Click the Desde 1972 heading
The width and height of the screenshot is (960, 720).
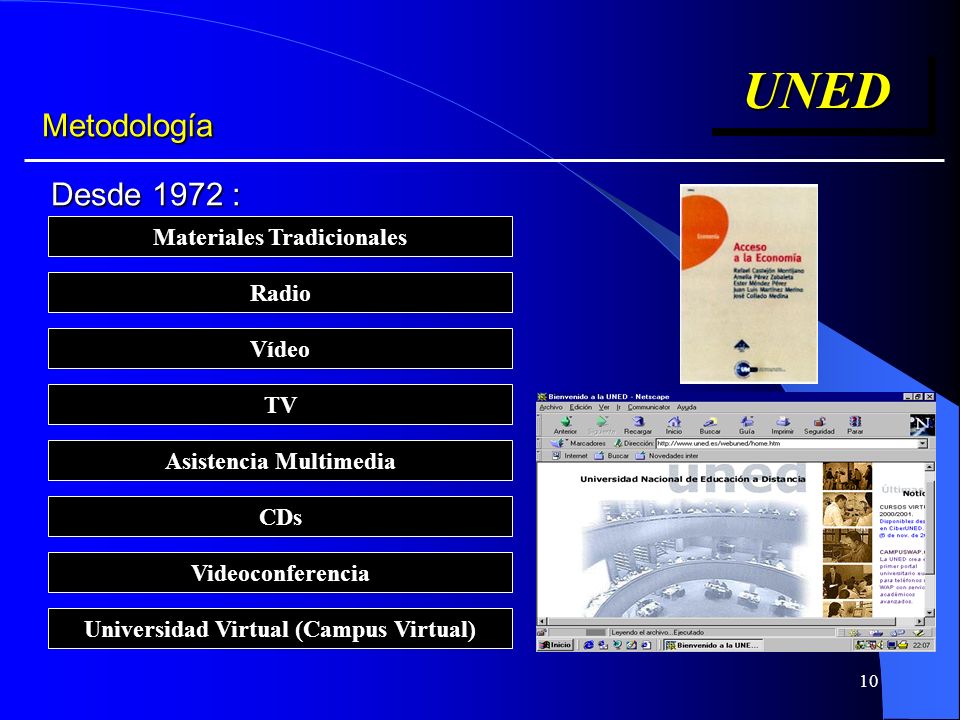pyautogui.click(x=145, y=195)
